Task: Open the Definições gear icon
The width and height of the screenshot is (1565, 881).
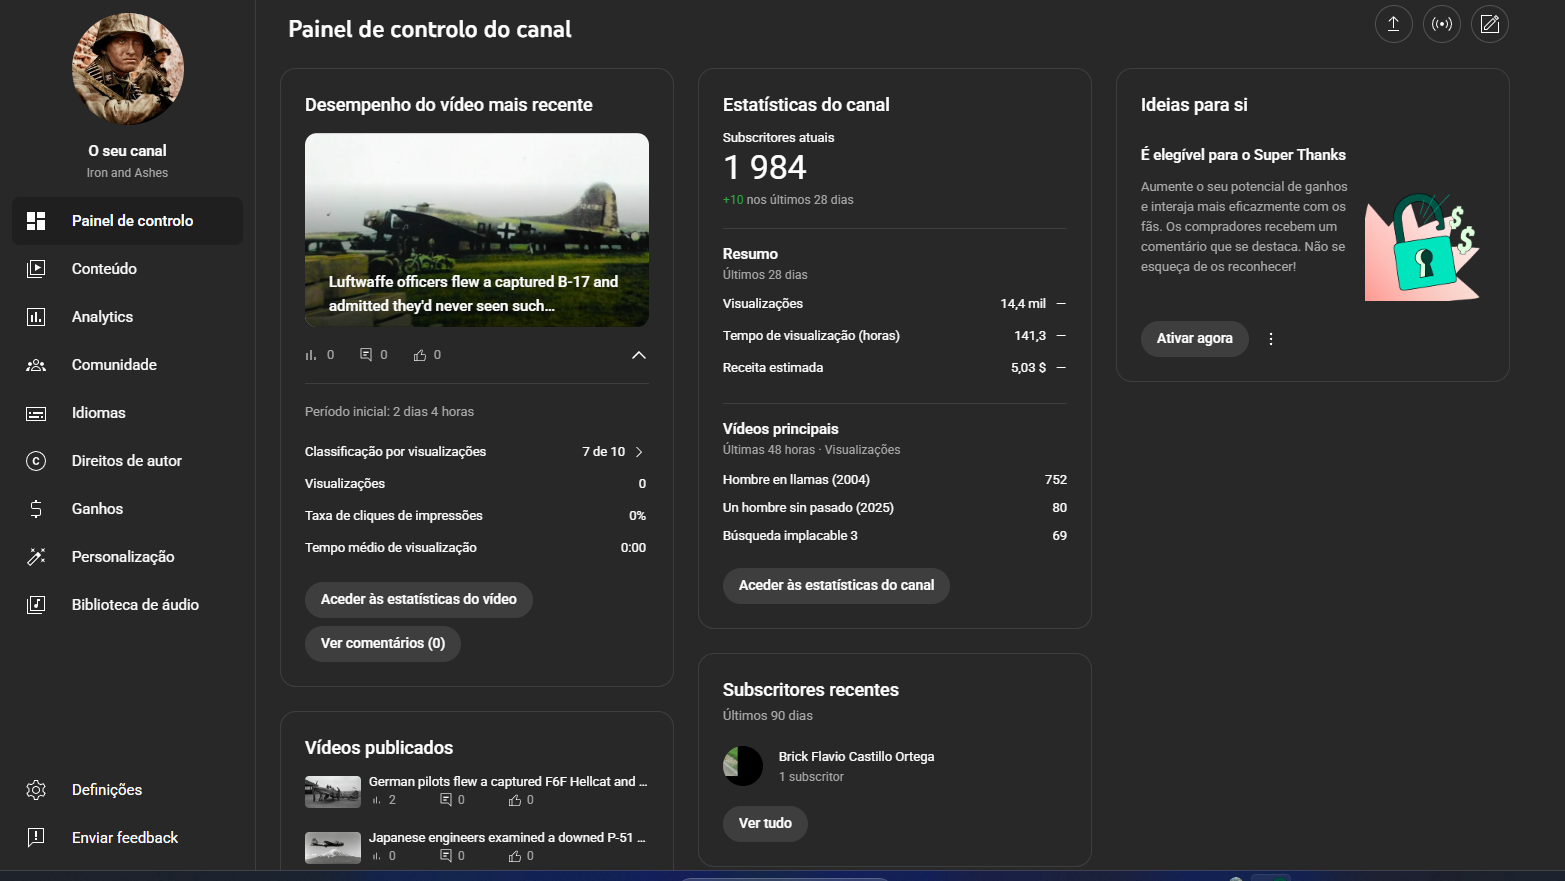Action: coord(36,790)
